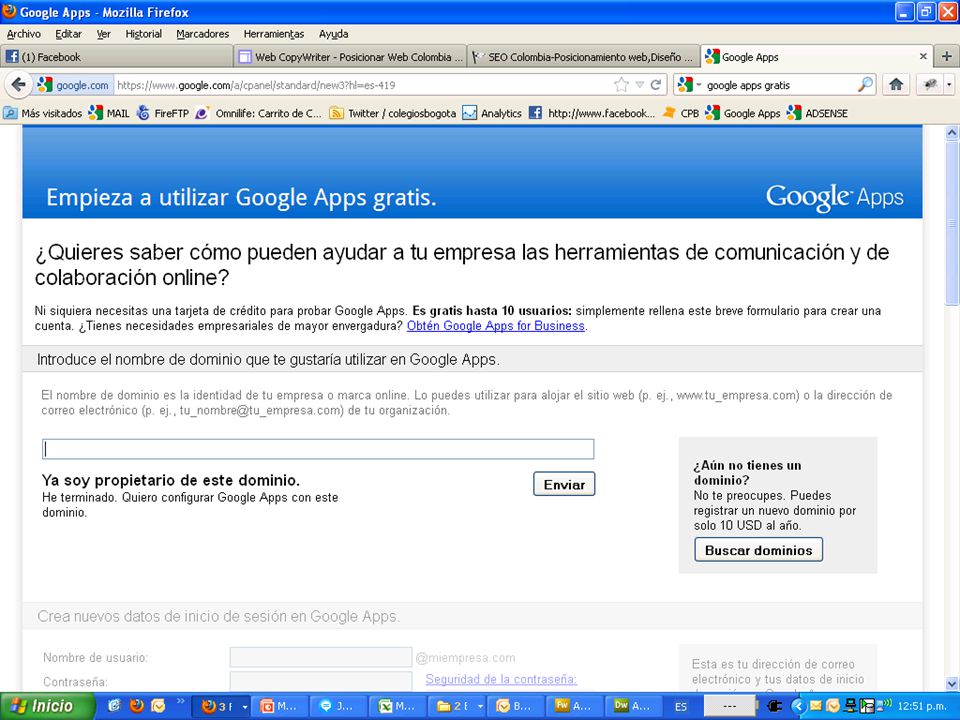The height and width of the screenshot is (720, 960).
Task: Go to the Firefox home page icon
Action: (896, 84)
